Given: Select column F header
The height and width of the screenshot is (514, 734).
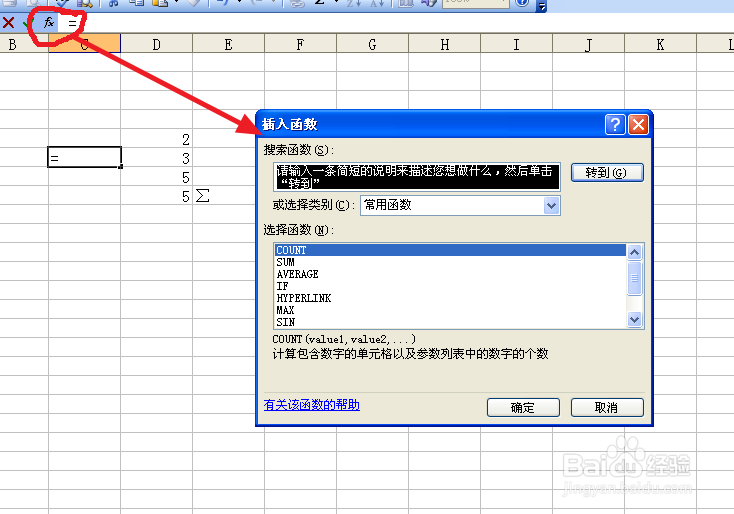Looking at the screenshot, I should point(300,44).
